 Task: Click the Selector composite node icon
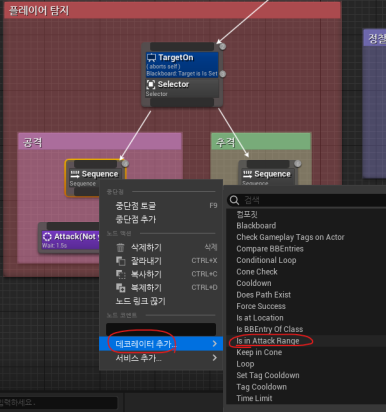click(x=151, y=84)
